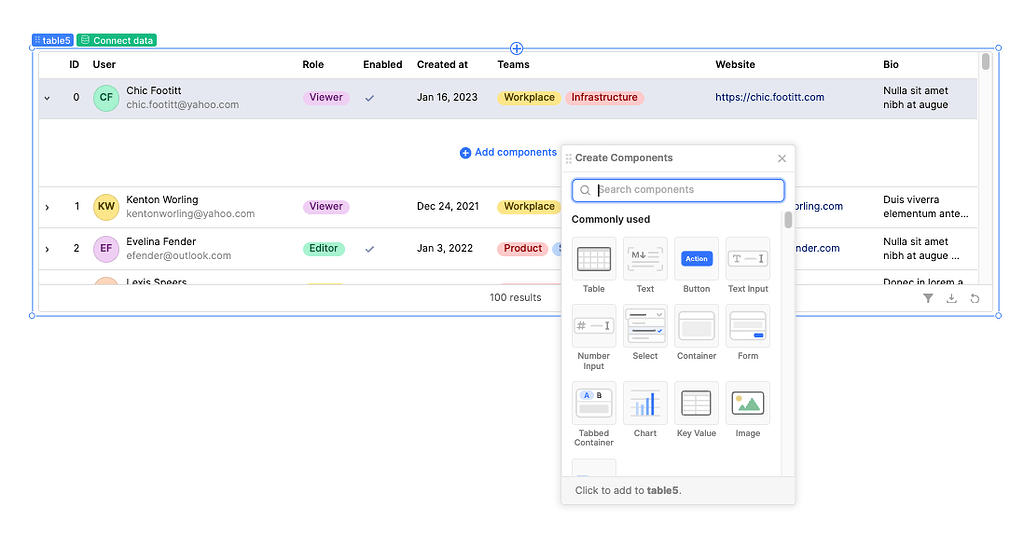The image size is (1024, 534).
Task: Open the chic.footitt.com website link
Action: pyautogui.click(x=769, y=98)
